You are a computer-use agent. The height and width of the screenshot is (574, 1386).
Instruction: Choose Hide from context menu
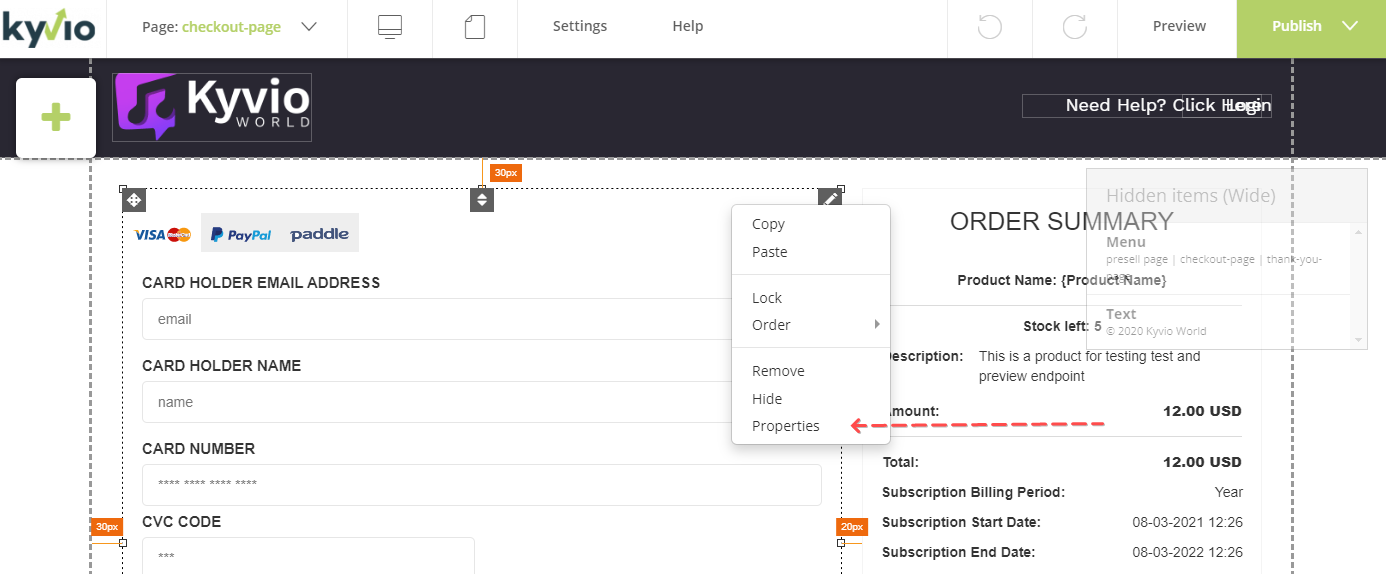(x=767, y=399)
